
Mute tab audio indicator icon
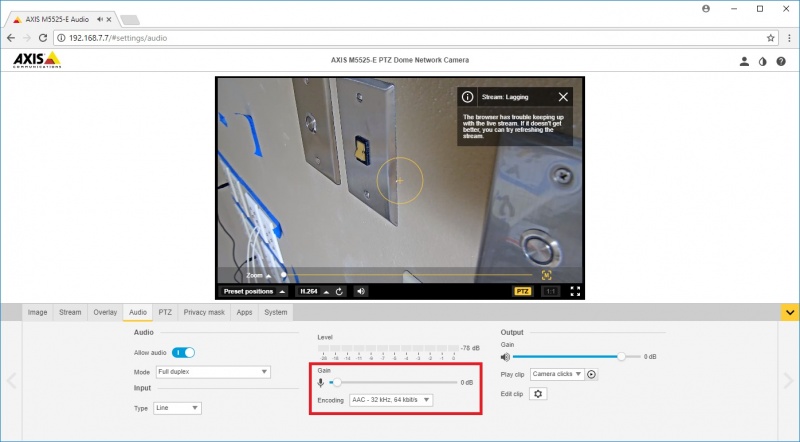100,19
